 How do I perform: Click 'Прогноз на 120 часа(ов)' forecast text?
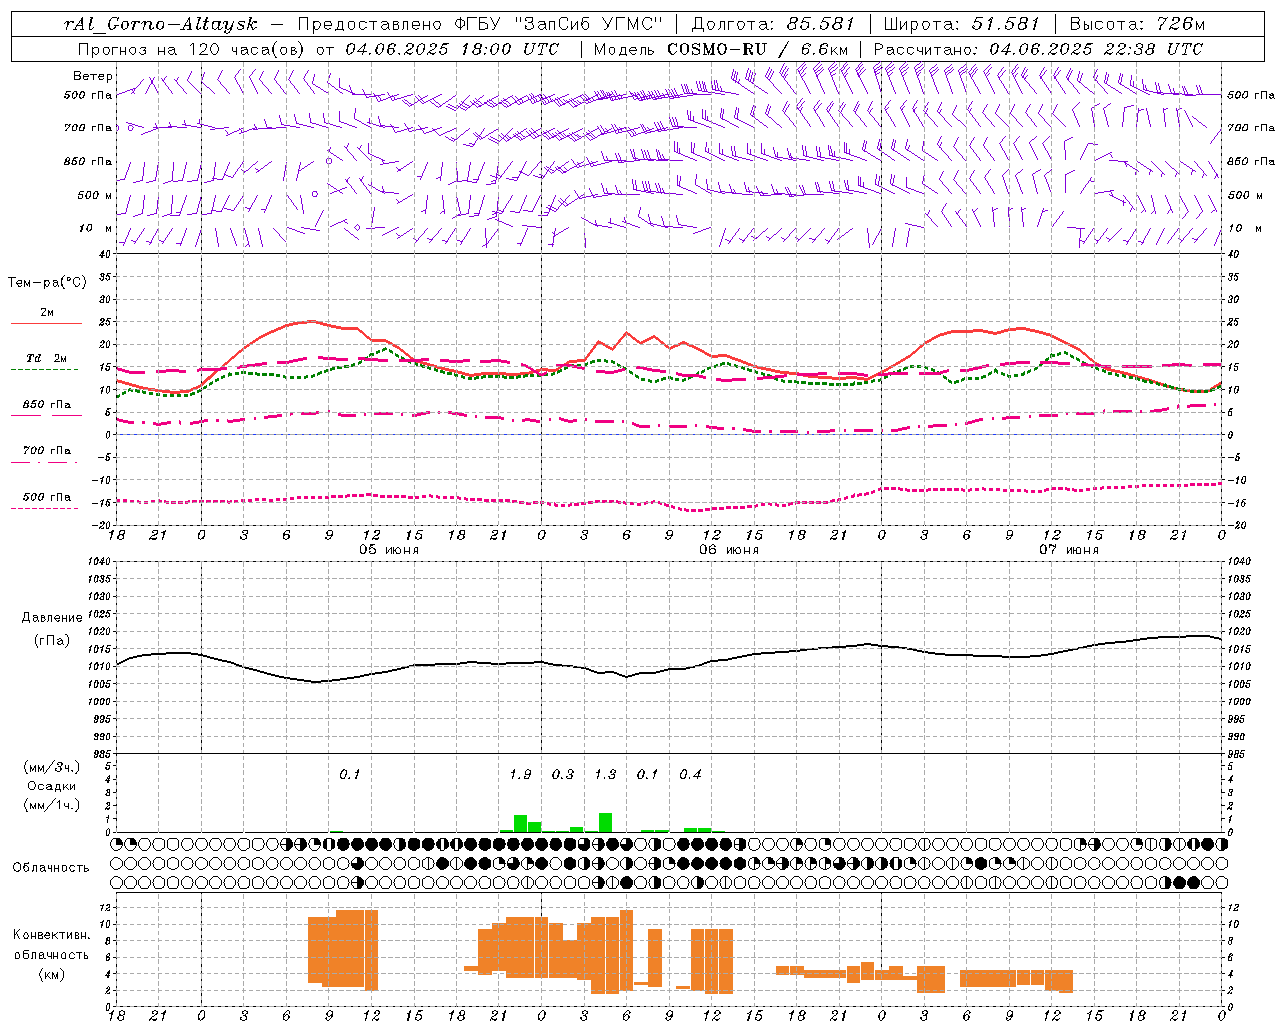(192, 49)
